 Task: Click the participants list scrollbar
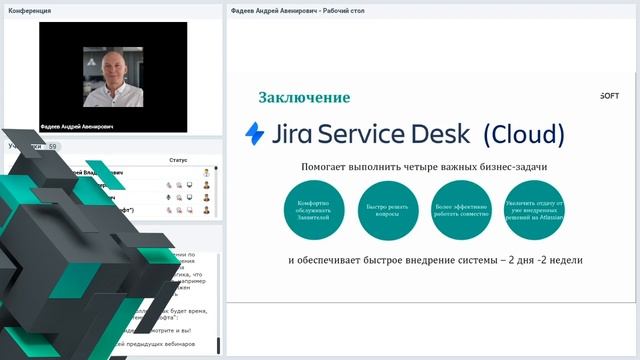(x=216, y=191)
